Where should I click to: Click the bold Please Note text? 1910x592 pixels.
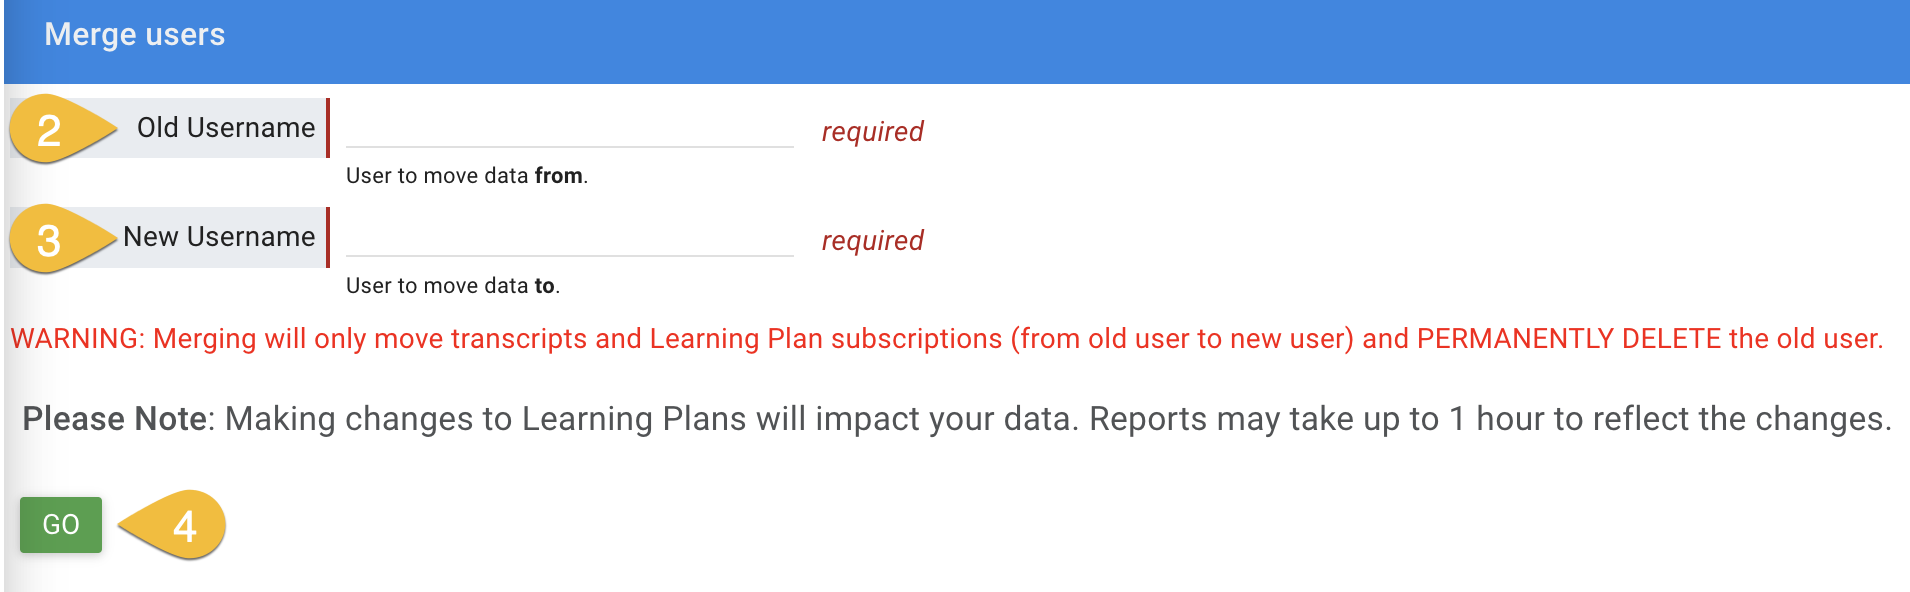click(x=115, y=418)
